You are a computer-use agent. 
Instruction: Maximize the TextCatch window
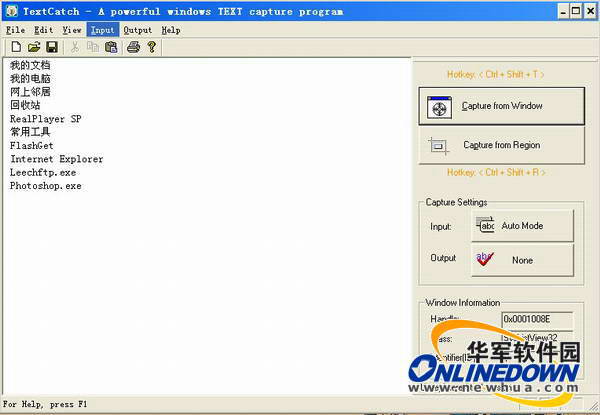(576, 11)
